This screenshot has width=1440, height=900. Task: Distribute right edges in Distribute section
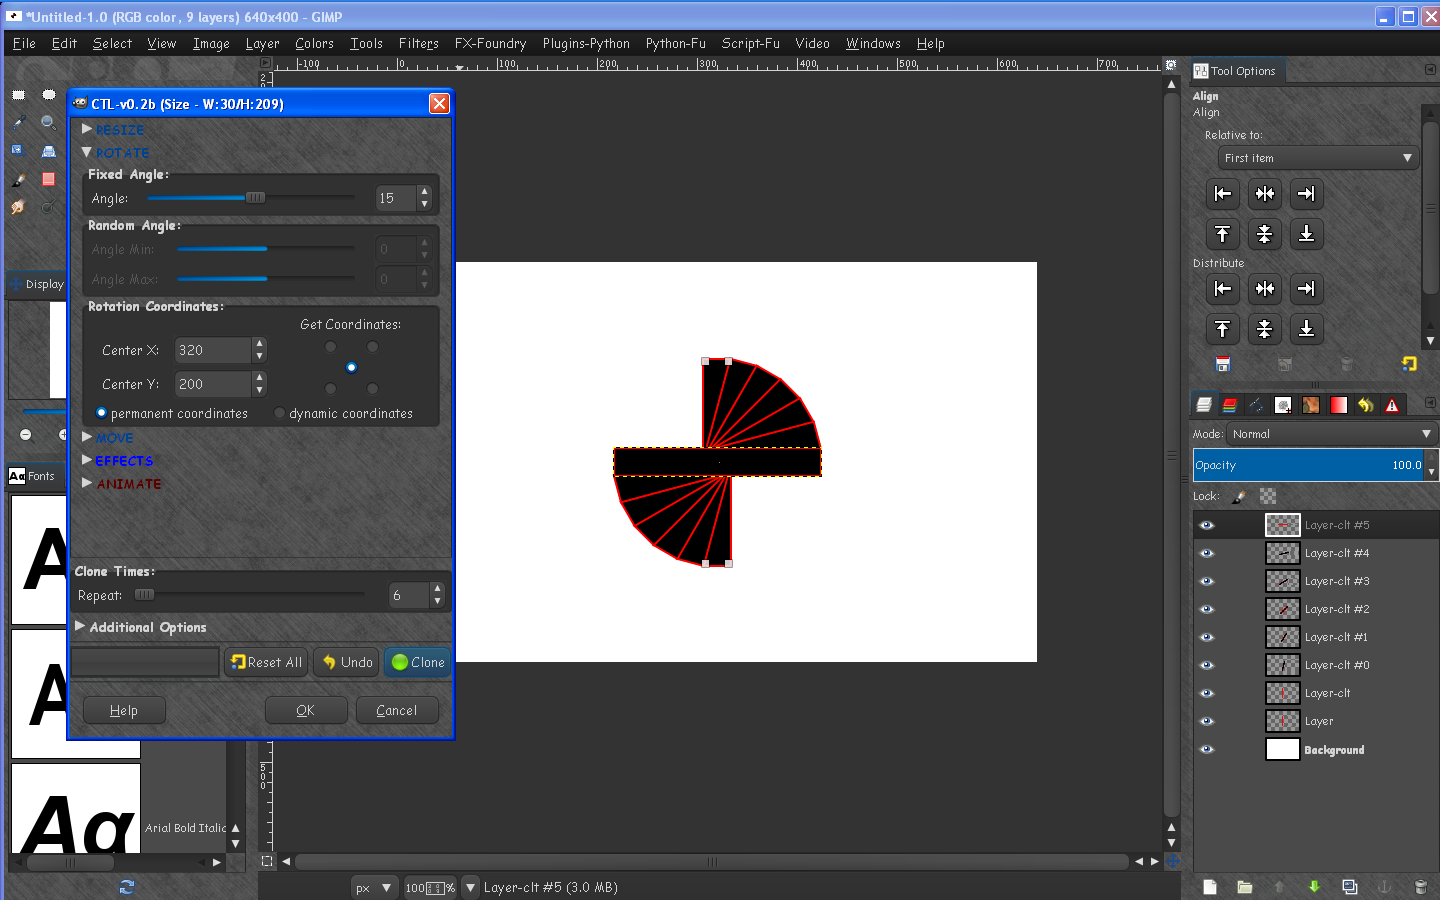(x=1306, y=289)
